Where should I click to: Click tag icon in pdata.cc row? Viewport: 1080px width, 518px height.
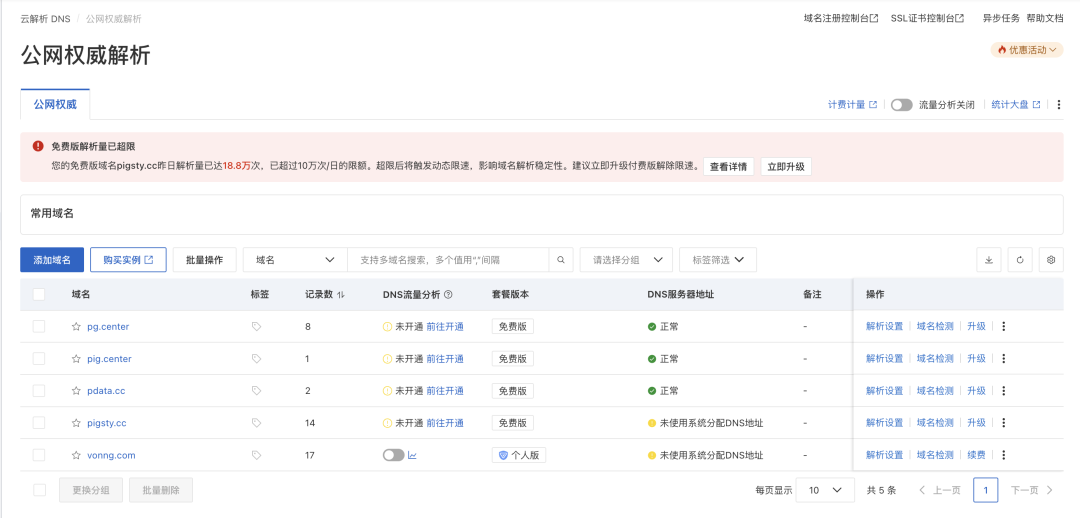click(256, 391)
